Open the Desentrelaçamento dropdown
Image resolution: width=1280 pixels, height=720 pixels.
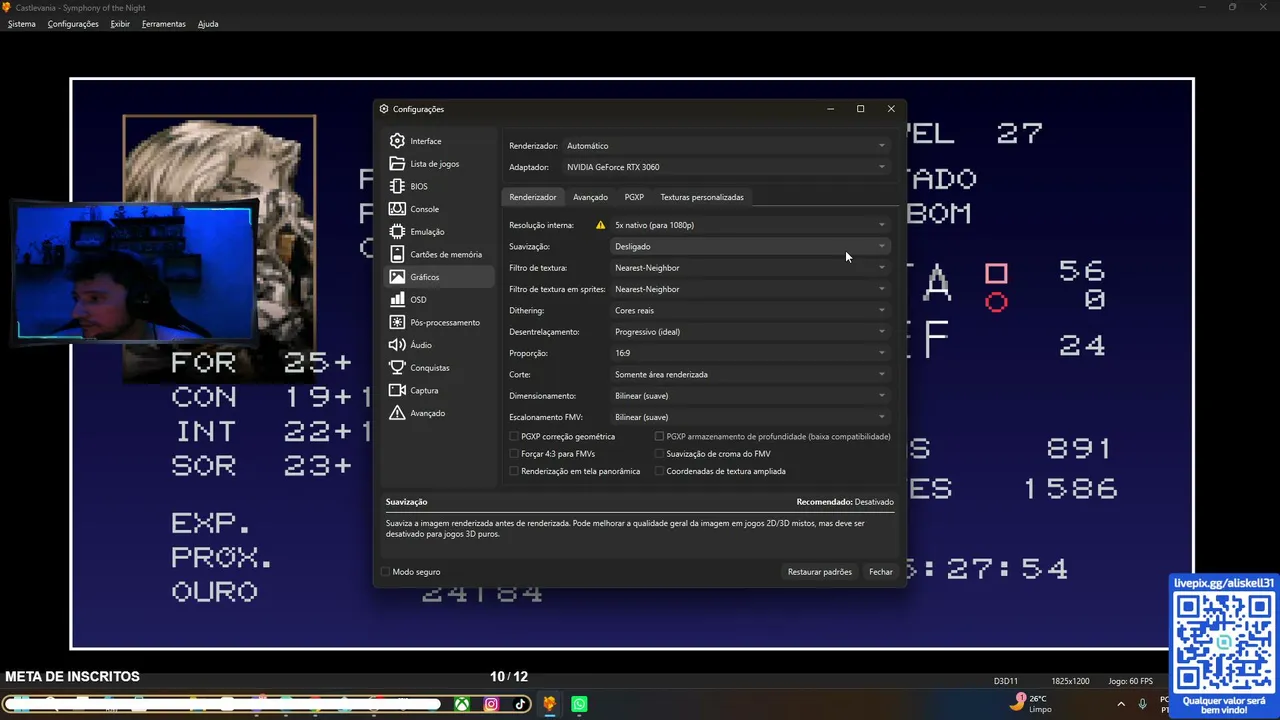750,332
